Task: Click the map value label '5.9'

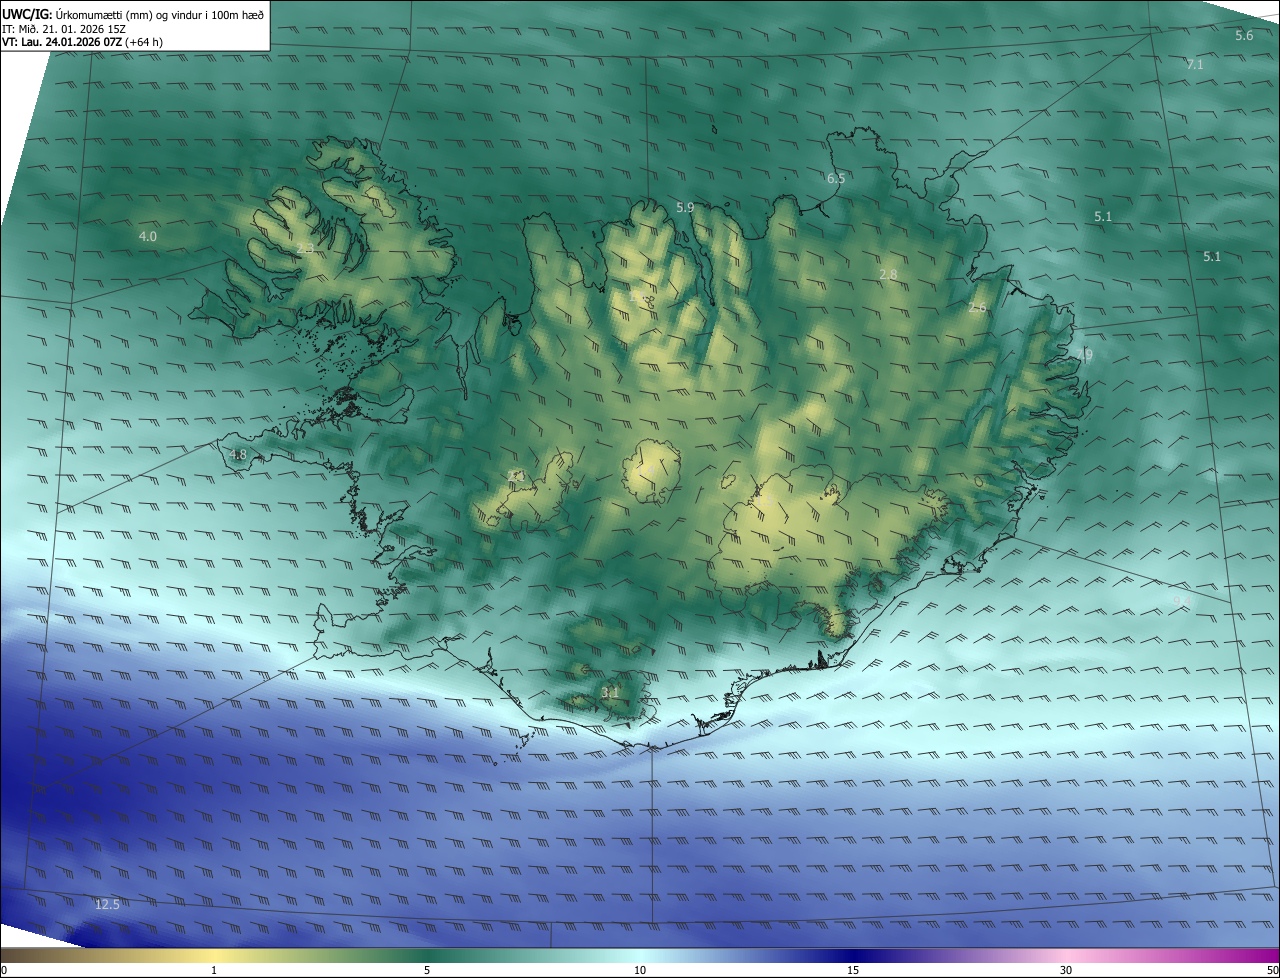Action: coord(685,208)
